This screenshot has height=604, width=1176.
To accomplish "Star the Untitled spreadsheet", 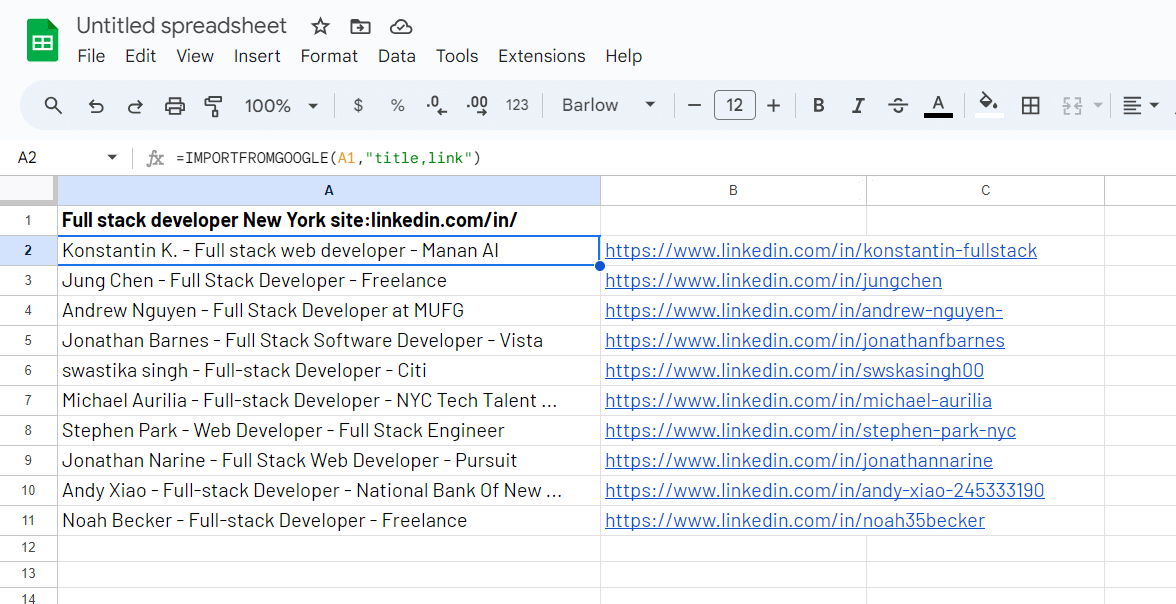I will point(320,27).
